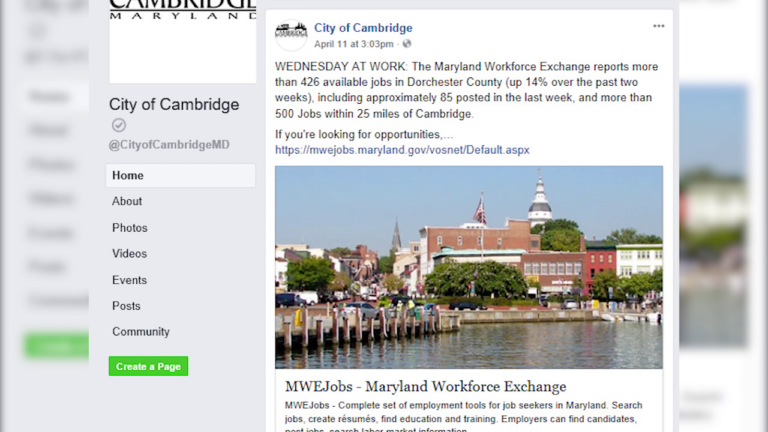This screenshot has height=432, width=768.
Task: Click the public globe icon by the timestamp
Action: click(407, 44)
